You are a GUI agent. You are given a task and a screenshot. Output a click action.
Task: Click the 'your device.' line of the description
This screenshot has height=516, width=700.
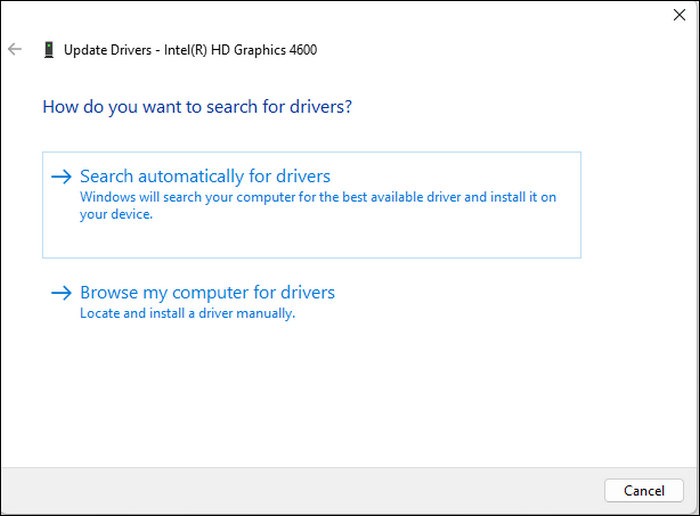coord(116,214)
